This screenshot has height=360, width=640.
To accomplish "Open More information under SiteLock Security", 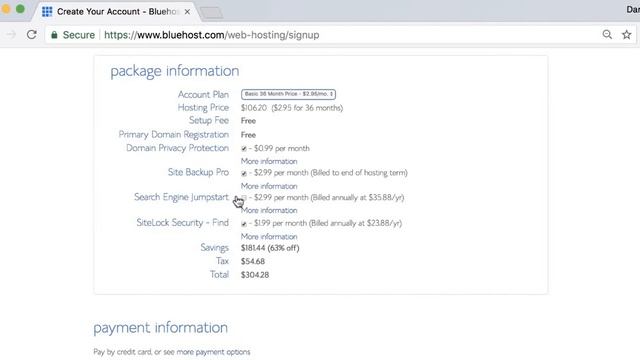I will pyautogui.click(x=269, y=237).
